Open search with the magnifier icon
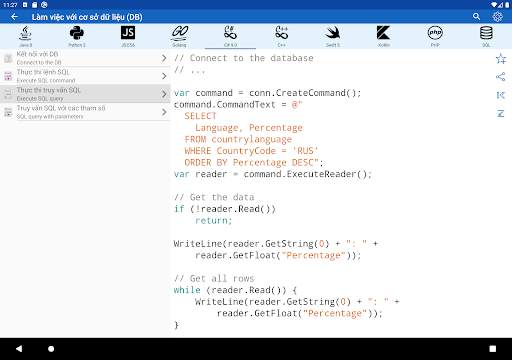The width and height of the screenshot is (512, 360). 476,16
